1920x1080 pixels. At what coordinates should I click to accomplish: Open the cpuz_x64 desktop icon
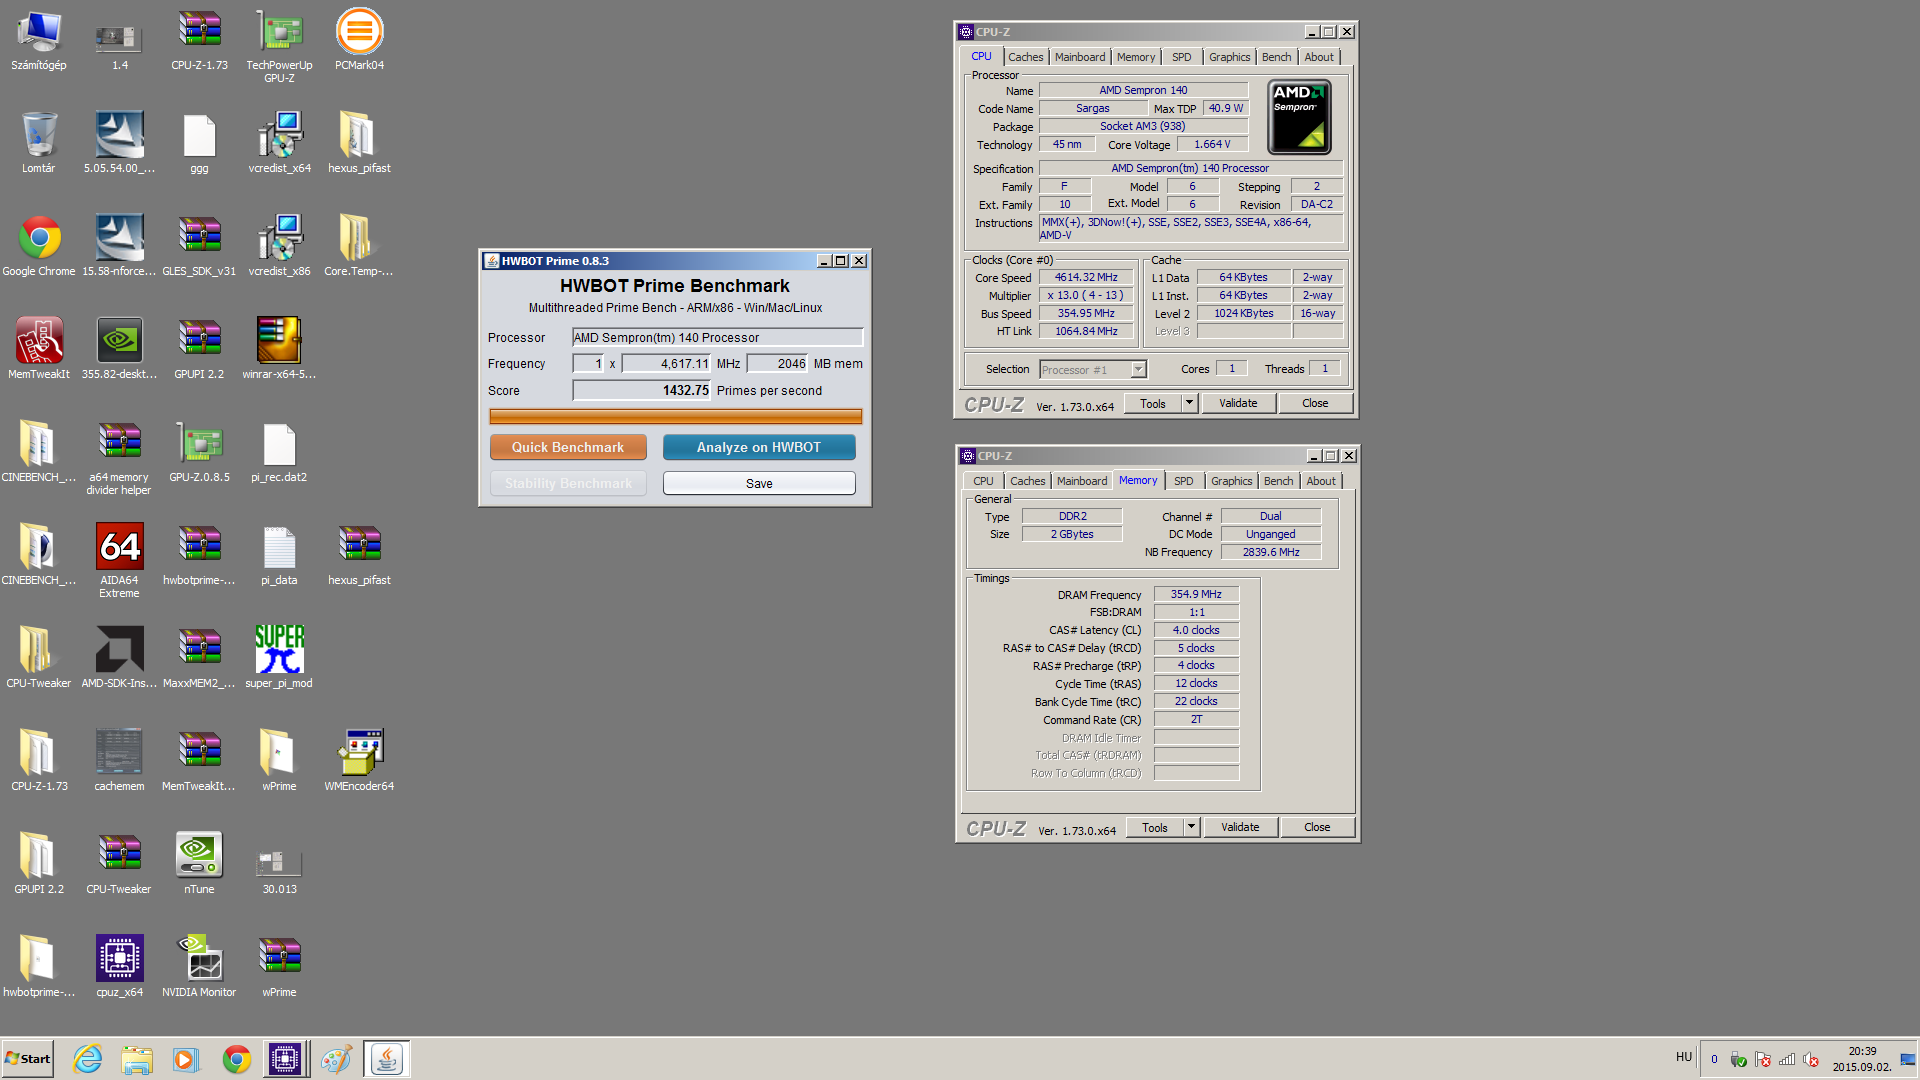(x=119, y=967)
